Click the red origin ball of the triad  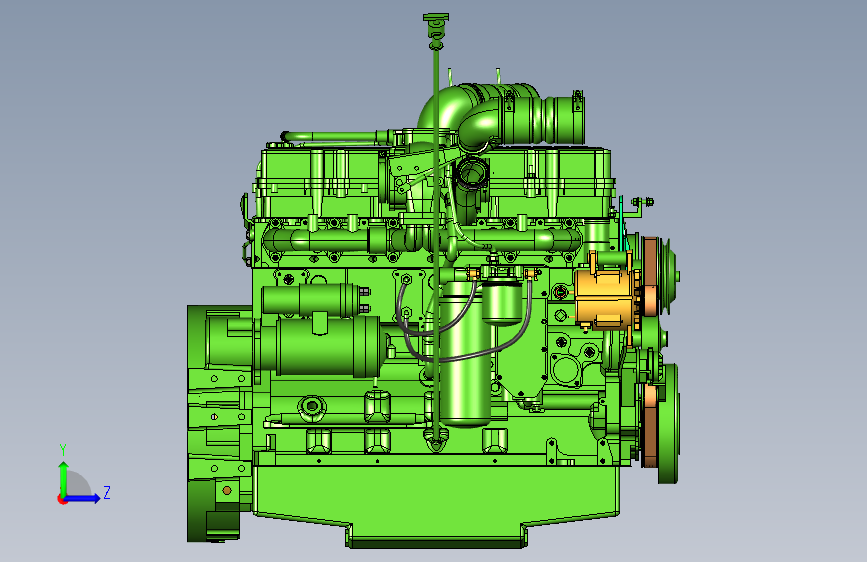(62, 499)
